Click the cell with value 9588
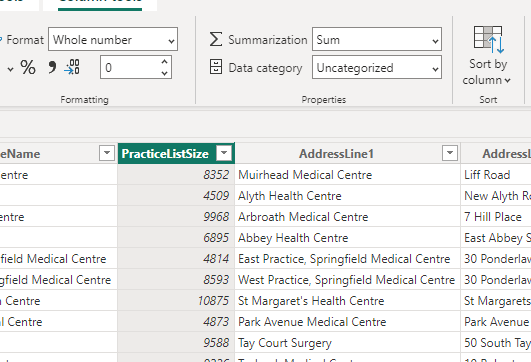 point(176,343)
